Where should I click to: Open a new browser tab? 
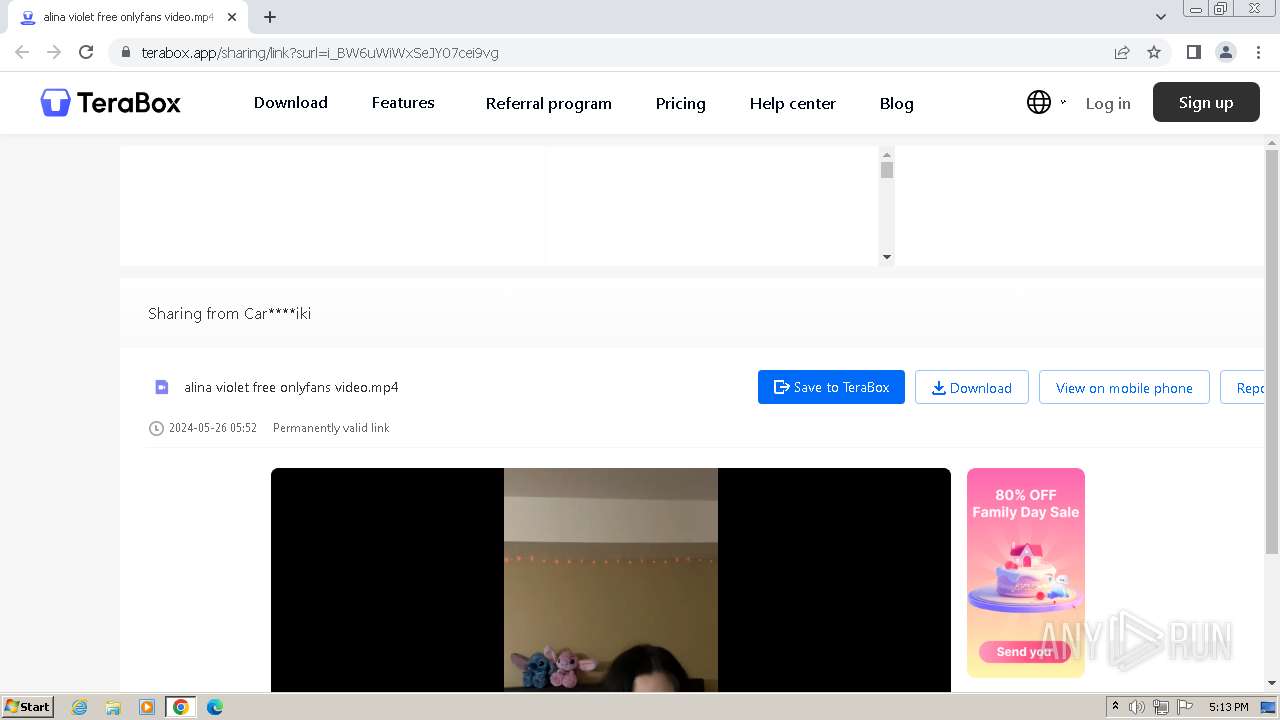(270, 17)
